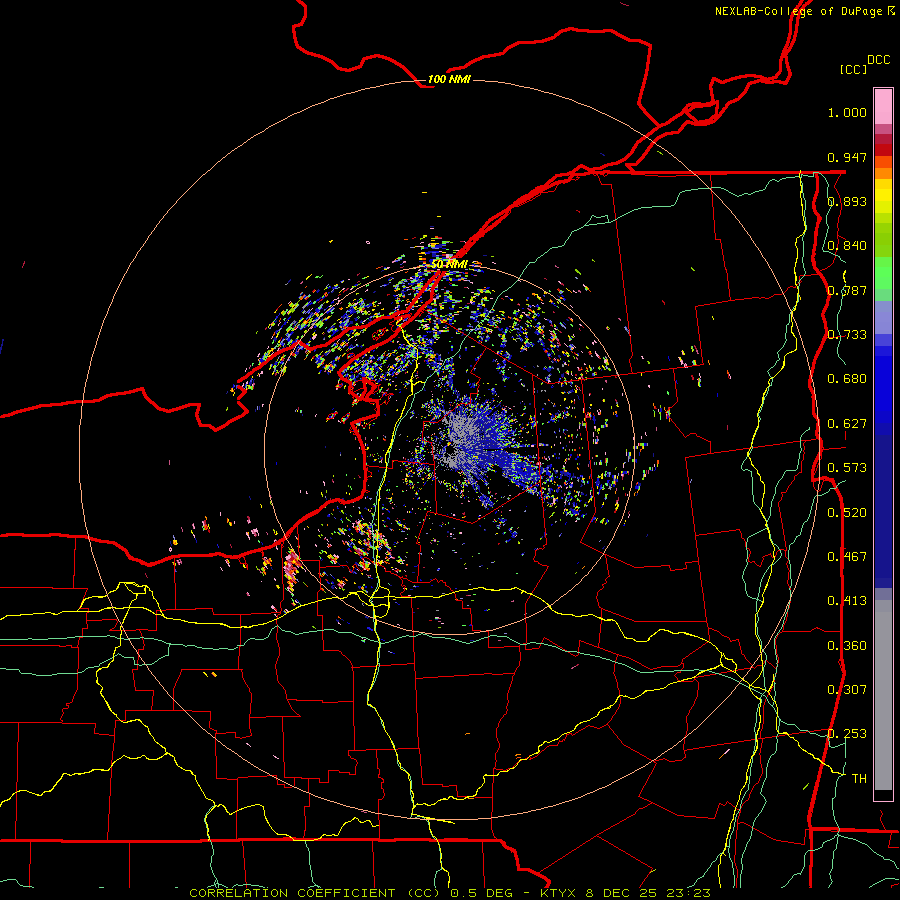Click the bottom caption Correlation Coefficient KTYX
The height and width of the screenshot is (900, 900).
[x=450, y=893]
